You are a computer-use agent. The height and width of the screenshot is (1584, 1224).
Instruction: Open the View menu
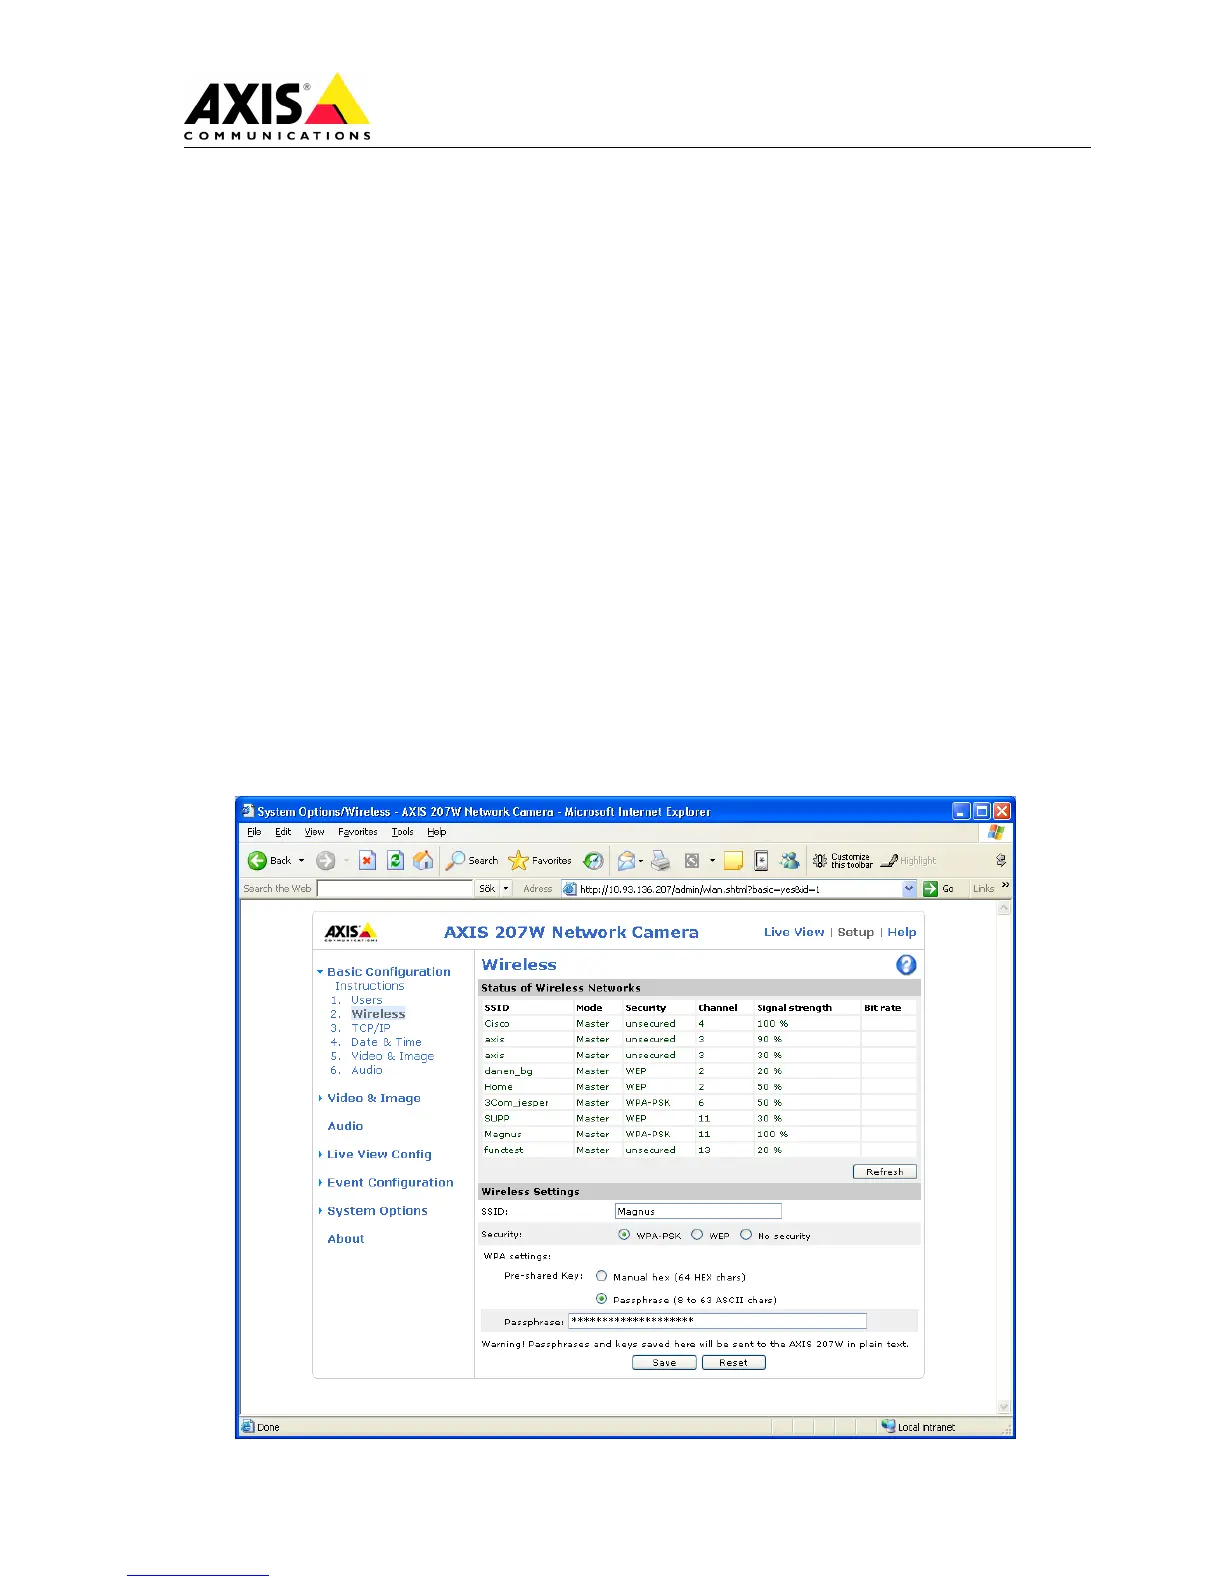coord(314,832)
